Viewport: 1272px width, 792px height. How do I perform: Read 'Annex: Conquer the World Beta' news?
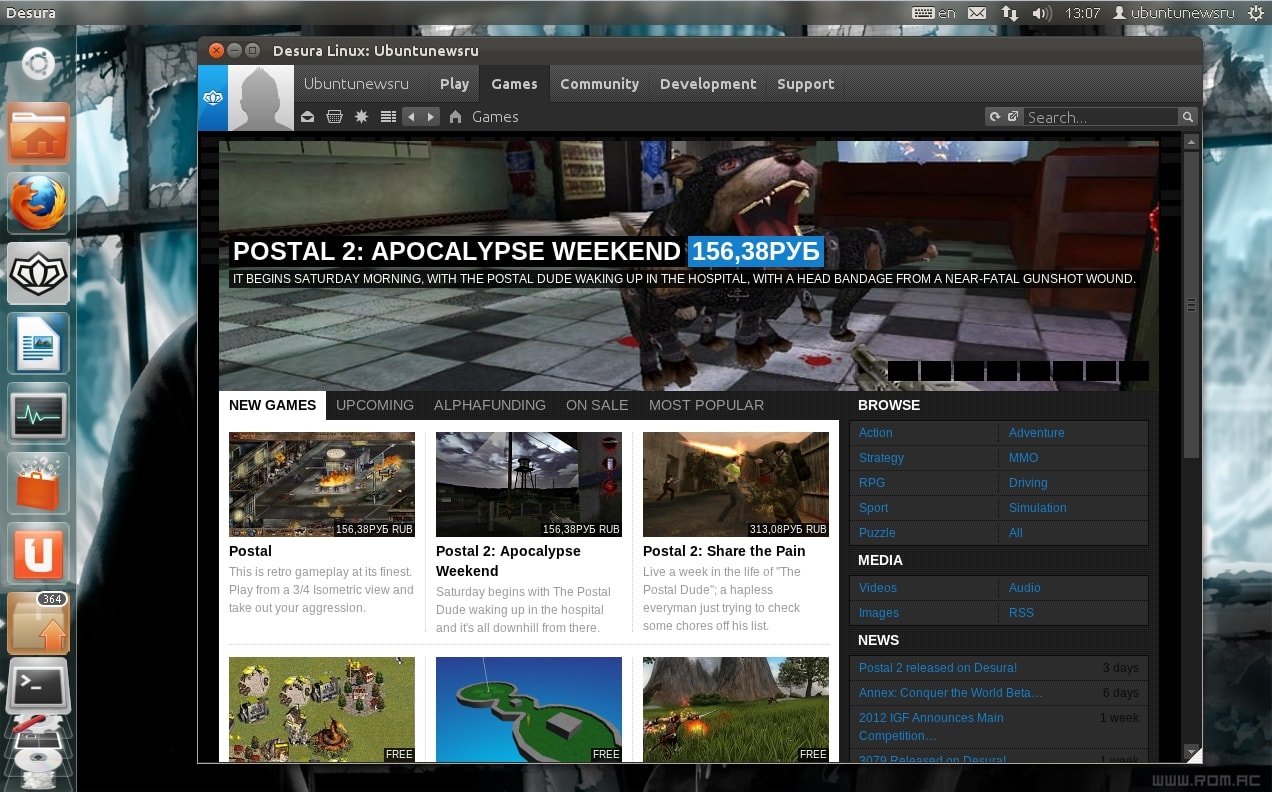tap(950, 693)
